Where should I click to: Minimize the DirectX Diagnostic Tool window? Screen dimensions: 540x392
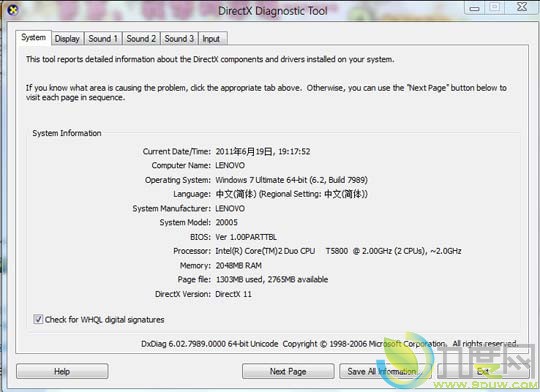coord(475,8)
